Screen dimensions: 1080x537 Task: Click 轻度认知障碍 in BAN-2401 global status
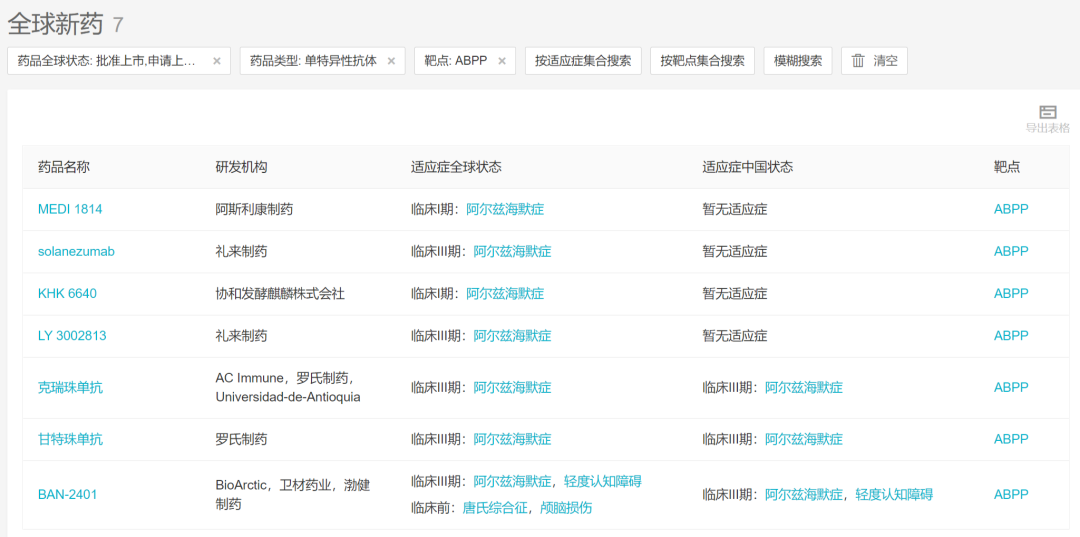tap(603, 481)
